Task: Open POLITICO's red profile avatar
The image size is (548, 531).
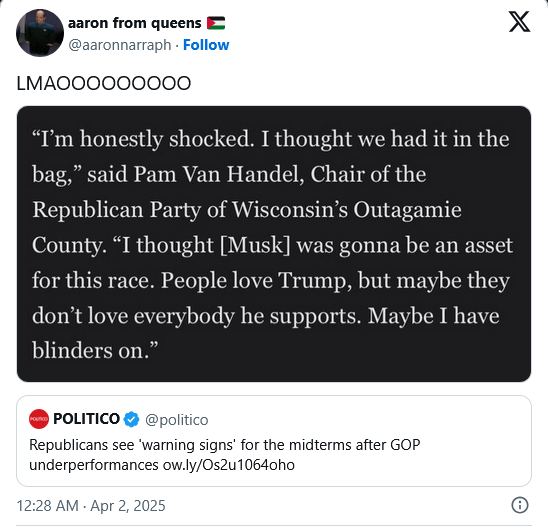Action: tap(39, 419)
